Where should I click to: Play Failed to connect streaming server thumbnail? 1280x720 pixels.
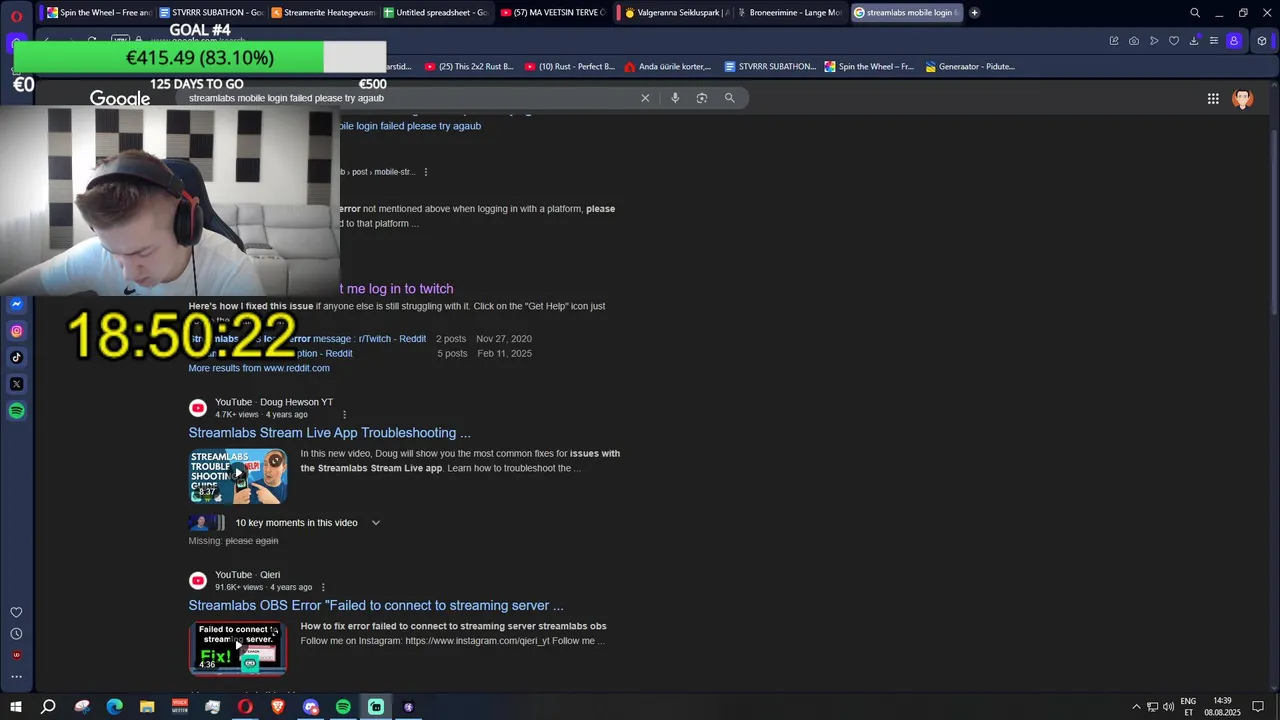pos(238,648)
